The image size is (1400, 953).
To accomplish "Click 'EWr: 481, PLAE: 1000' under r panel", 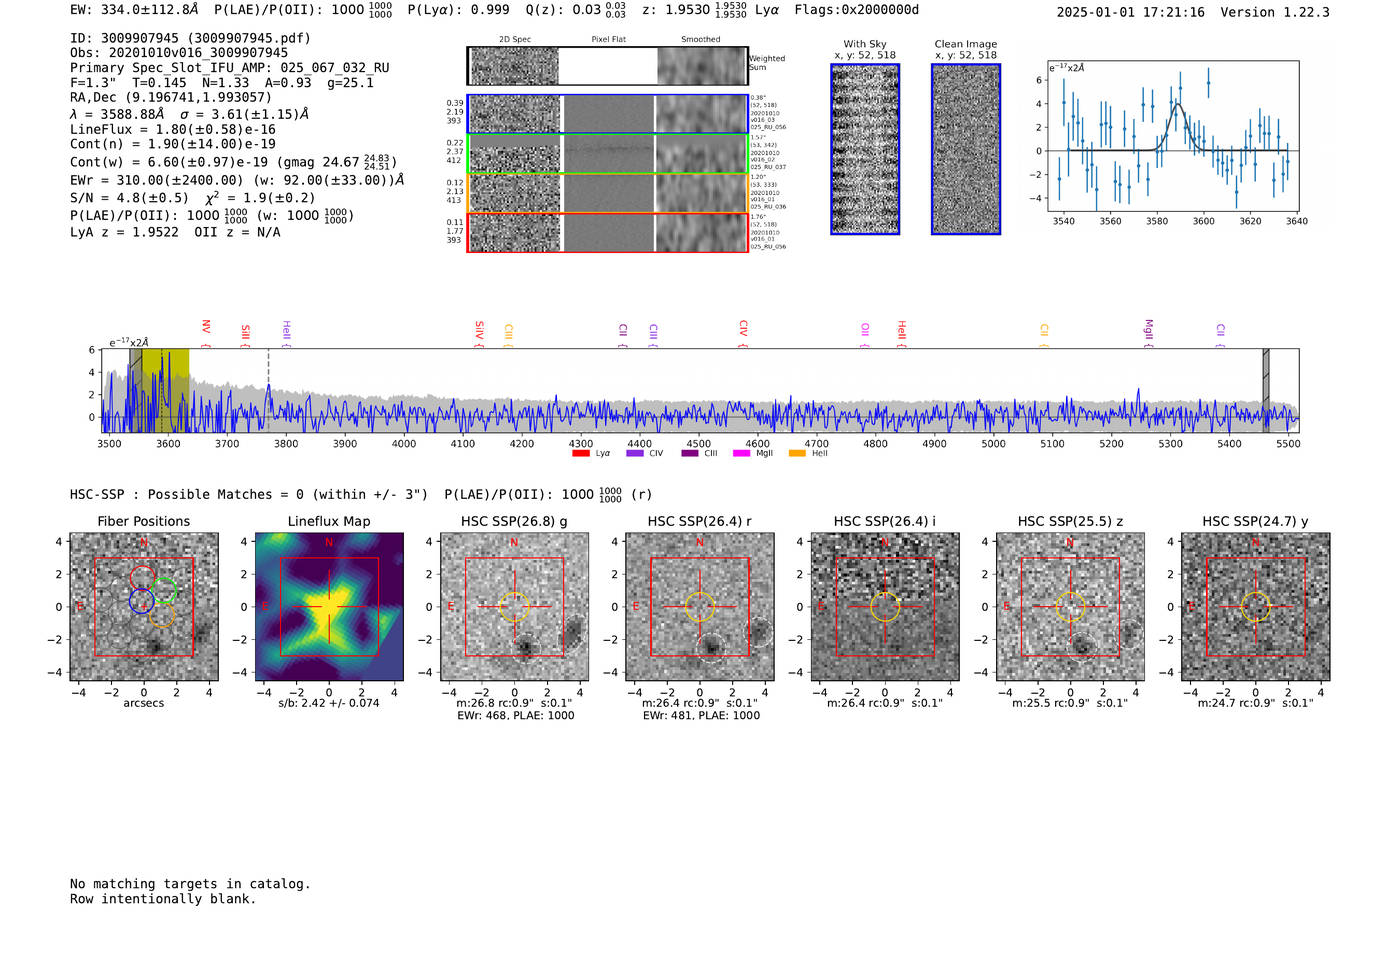I will pos(701,716).
